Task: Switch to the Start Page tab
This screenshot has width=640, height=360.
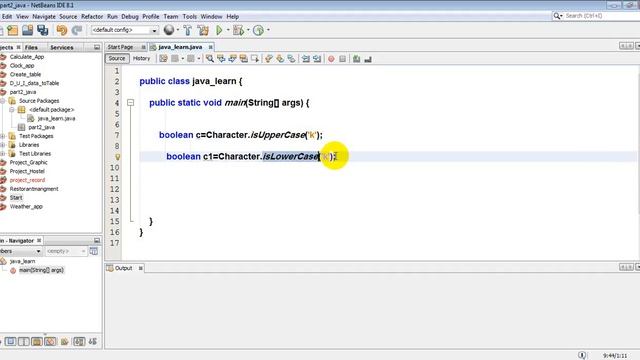Action: coord(120,47)
